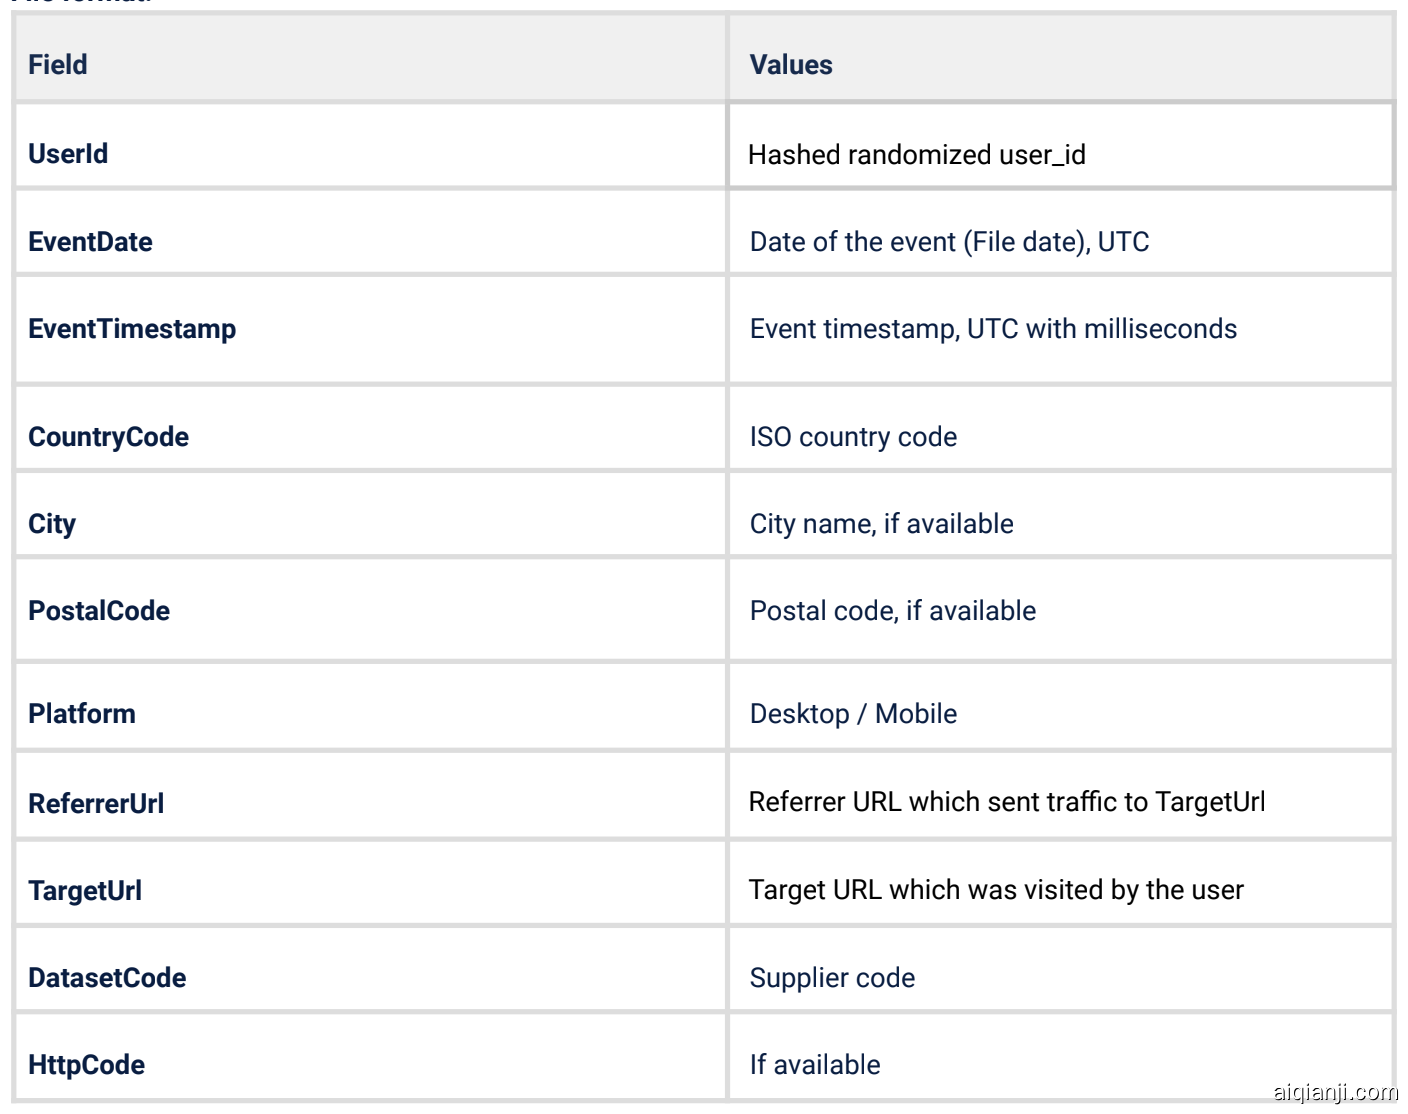Click the Values column header
The image size is (1408, 1114).
coord(791,65)
